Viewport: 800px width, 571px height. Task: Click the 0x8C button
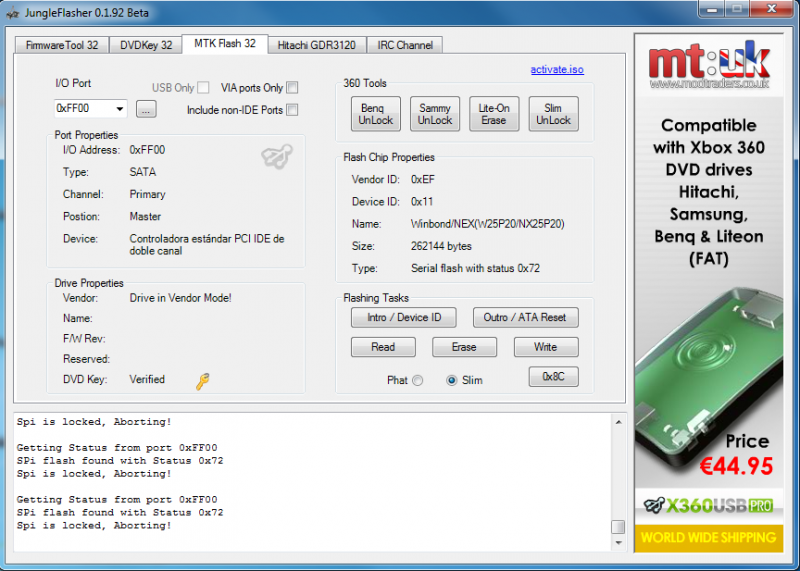pyautogui.click(x=554, y=377)
